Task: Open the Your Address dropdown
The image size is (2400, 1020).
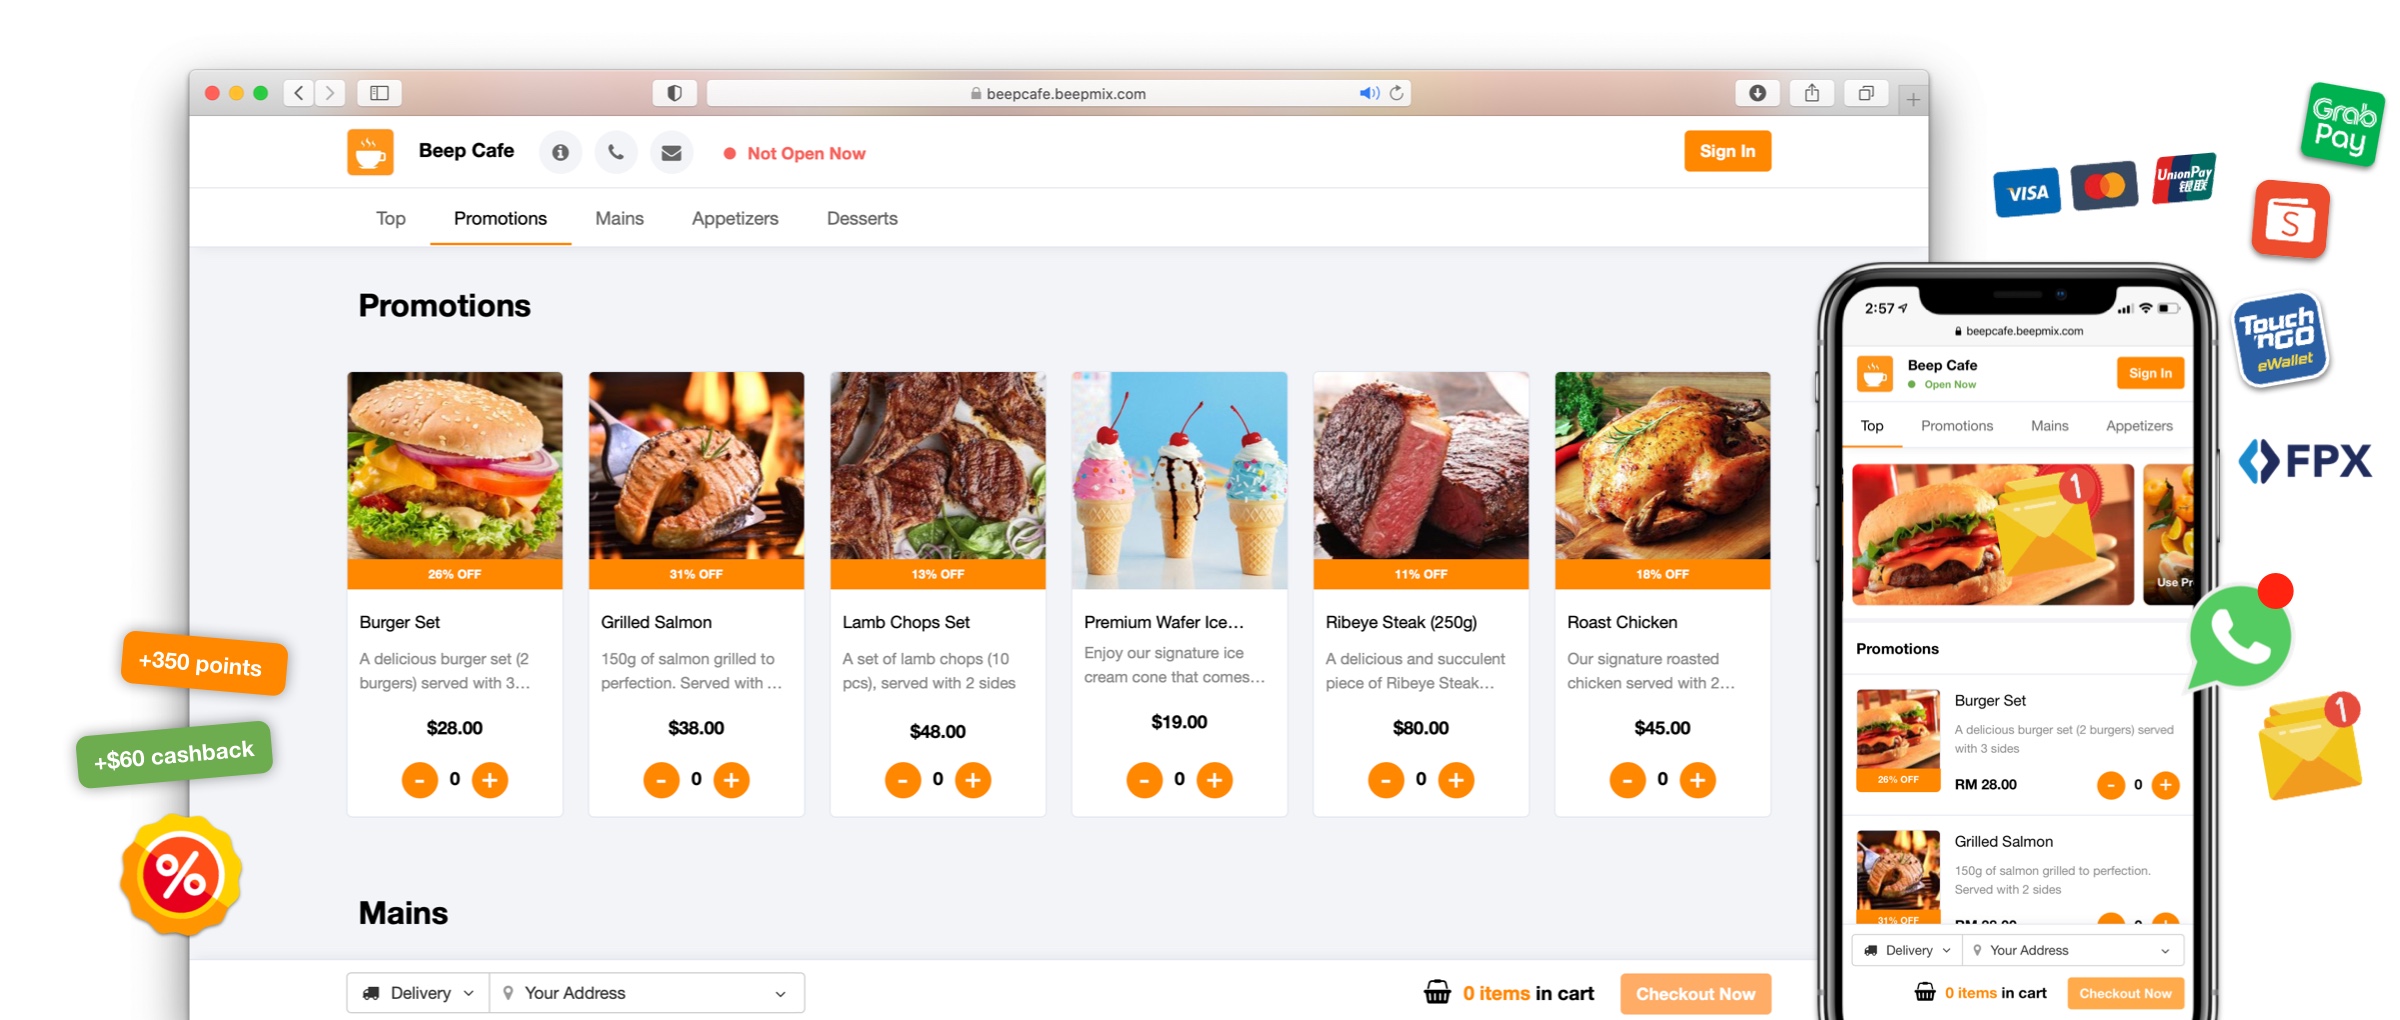Action: tap(781, 992)
